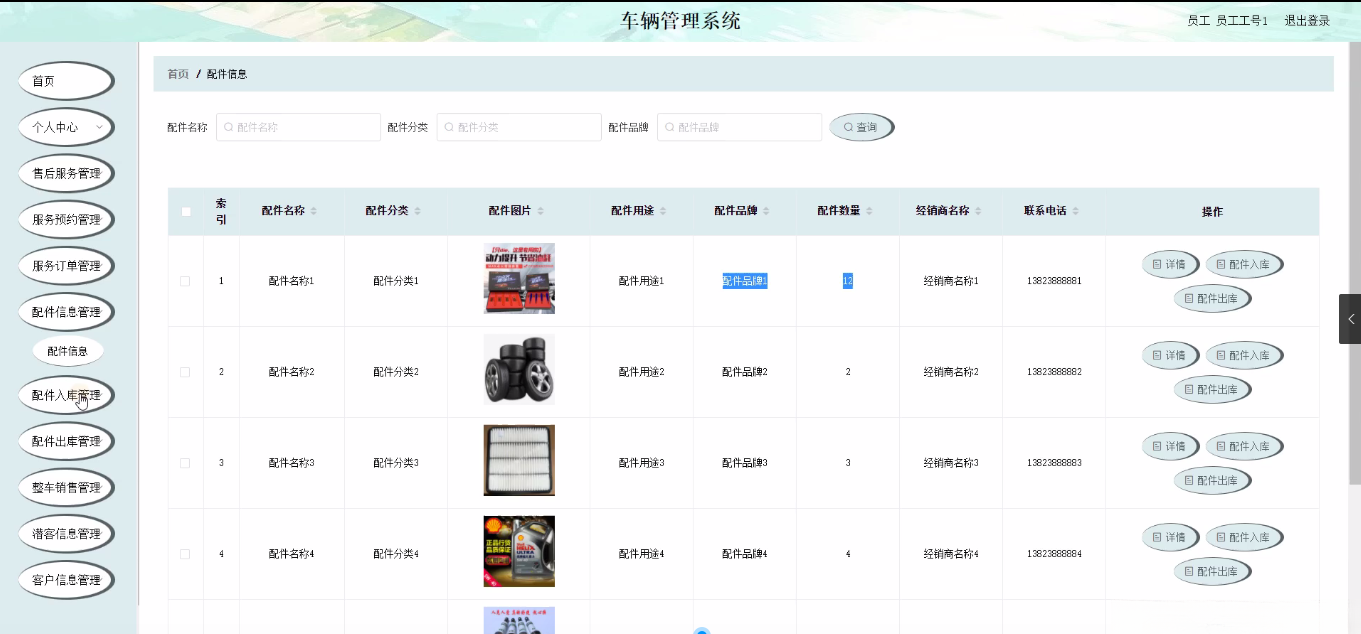Click 配件出库 for 配件名称4 row
1361x634 pixels.
[1212, 571]
